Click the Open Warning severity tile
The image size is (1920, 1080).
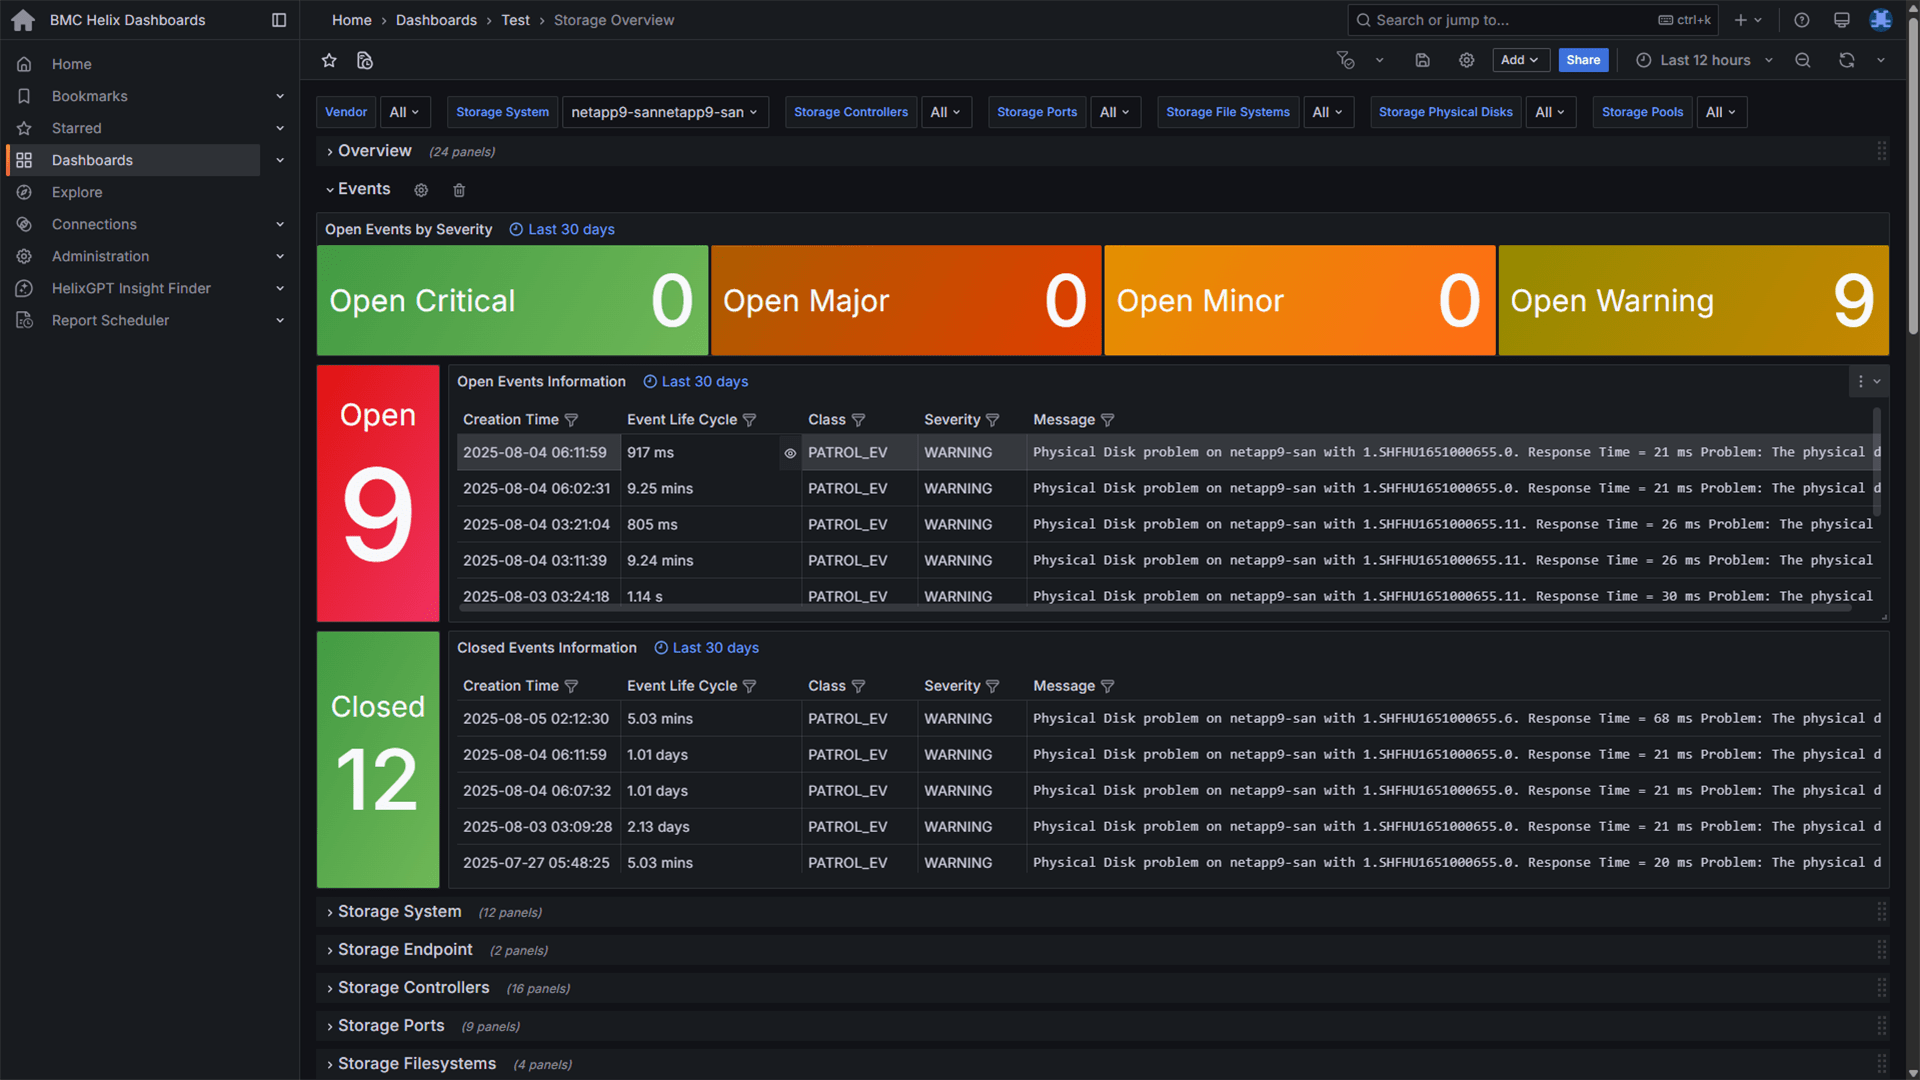[x=1692, y=301]
